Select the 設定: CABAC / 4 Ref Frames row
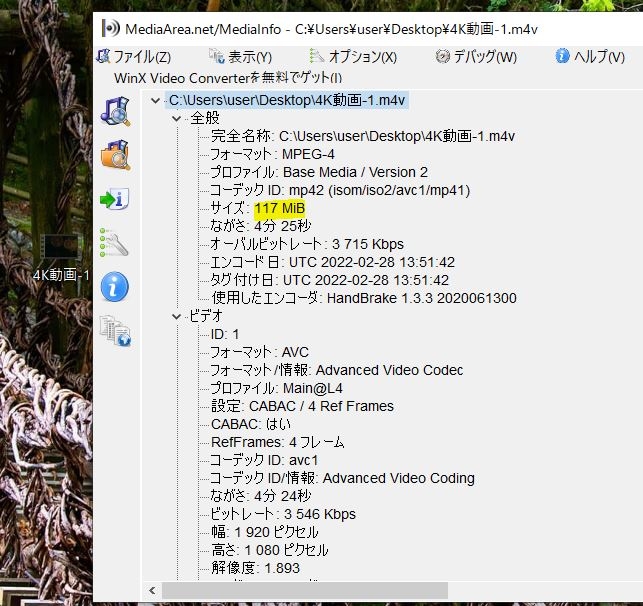The image size is (643, 606). coord(303,406)
